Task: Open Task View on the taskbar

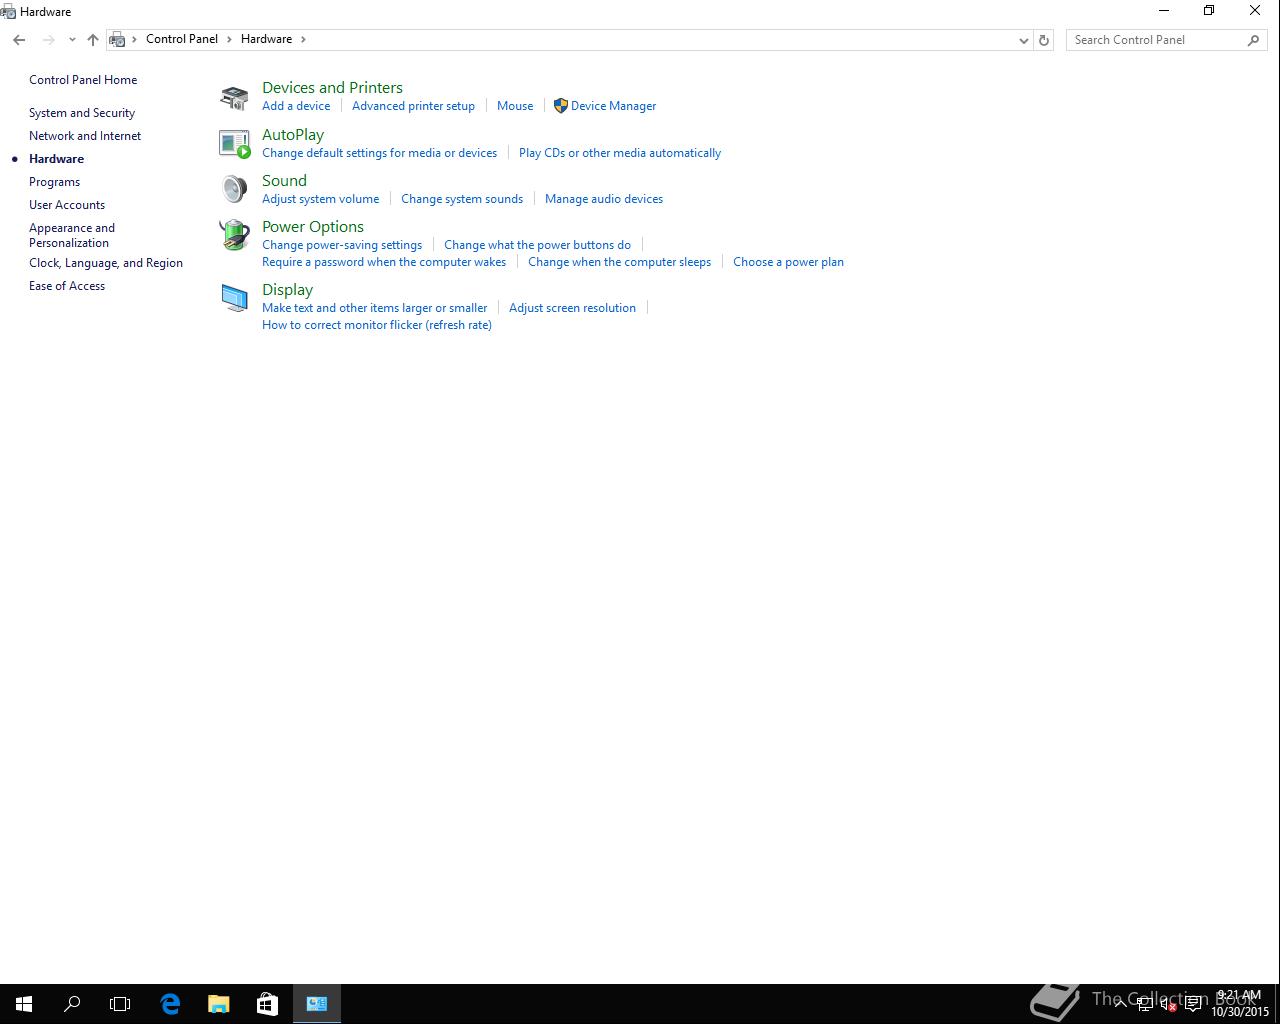Action: (120, 1004)
